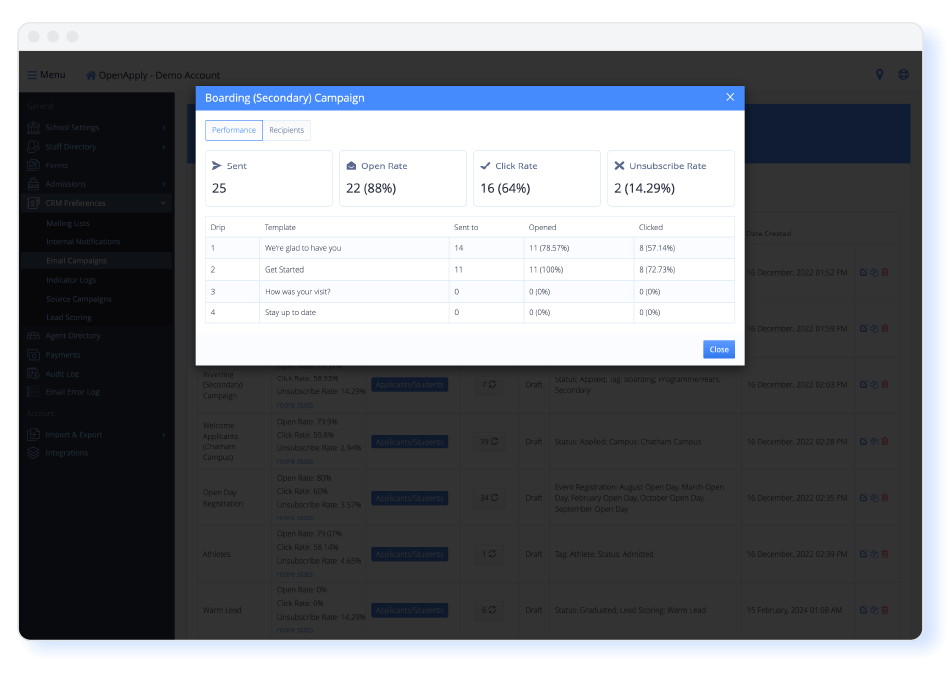This screenshot has width=951, height=680.
Task: Click the delete trash icon for Athletes campaign
Action: pyautogui.click(x=884, y=554)
